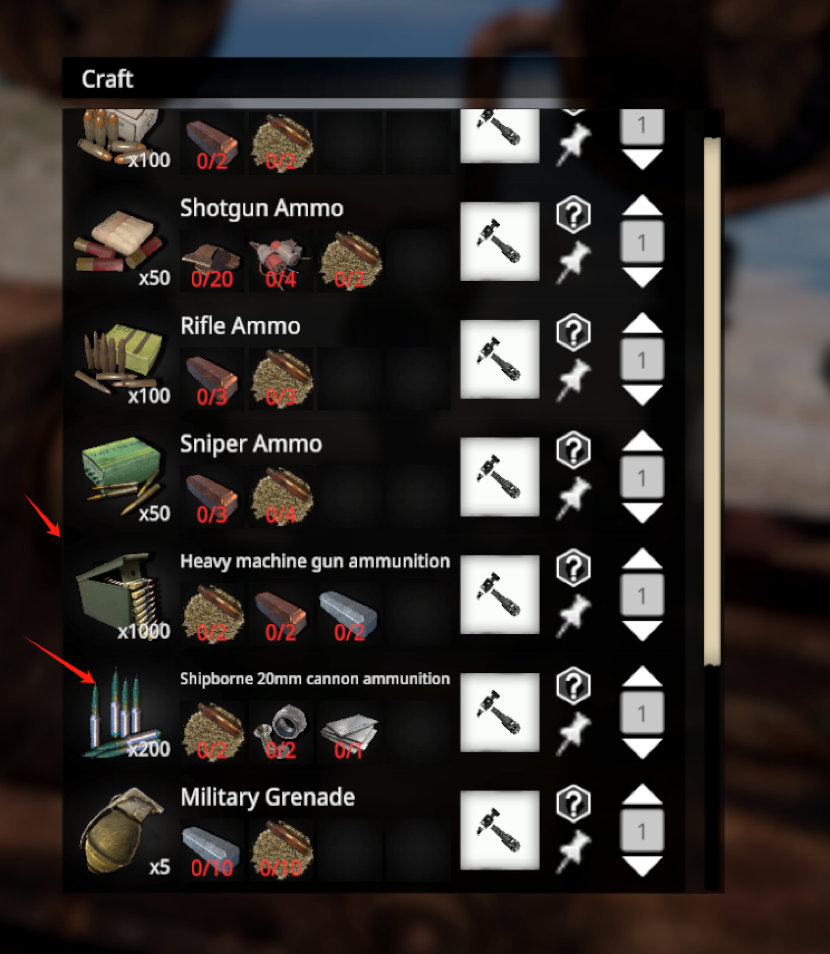Select the Heavy machine gun ammunition recipe title
The width and height of the screenshot is (830, 954).
pos(315,561)
